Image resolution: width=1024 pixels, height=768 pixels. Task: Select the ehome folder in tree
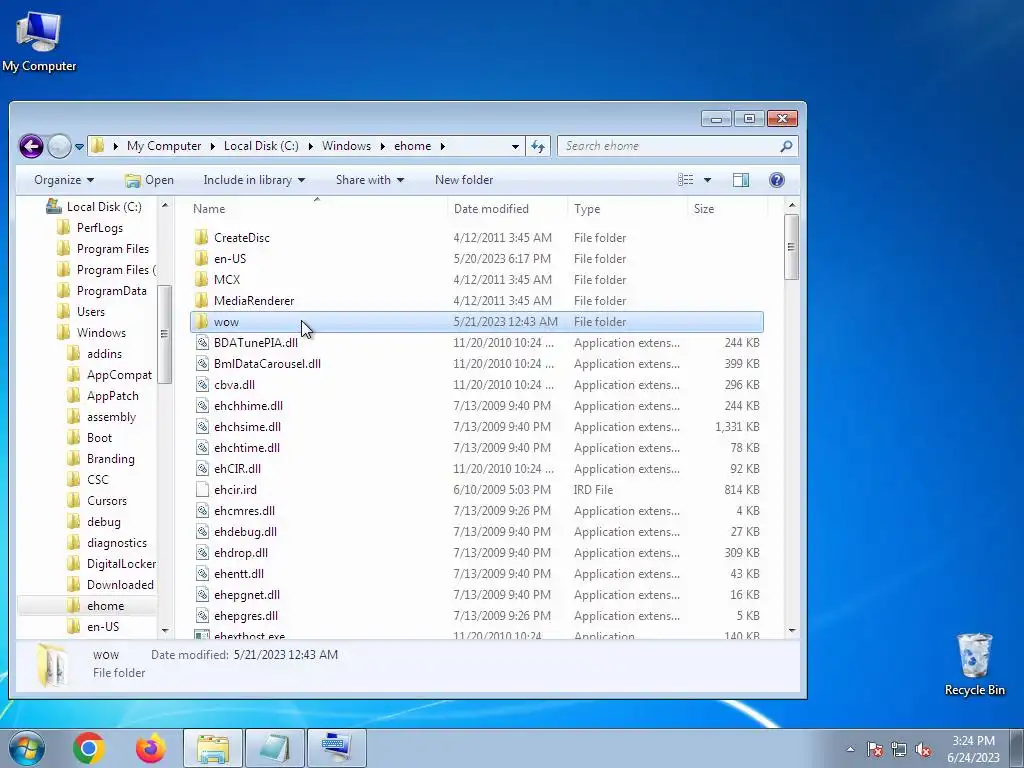[x=105, y=605]
